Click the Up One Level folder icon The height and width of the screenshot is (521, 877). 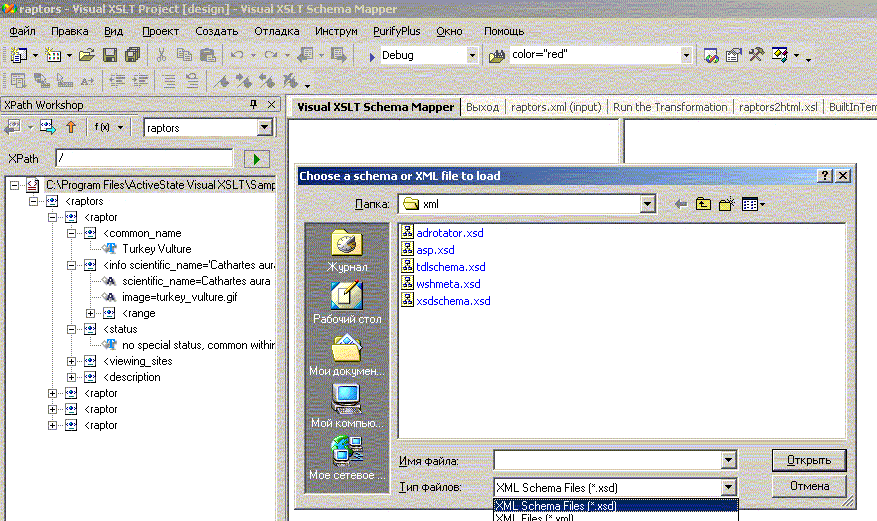tap(703, 205)
